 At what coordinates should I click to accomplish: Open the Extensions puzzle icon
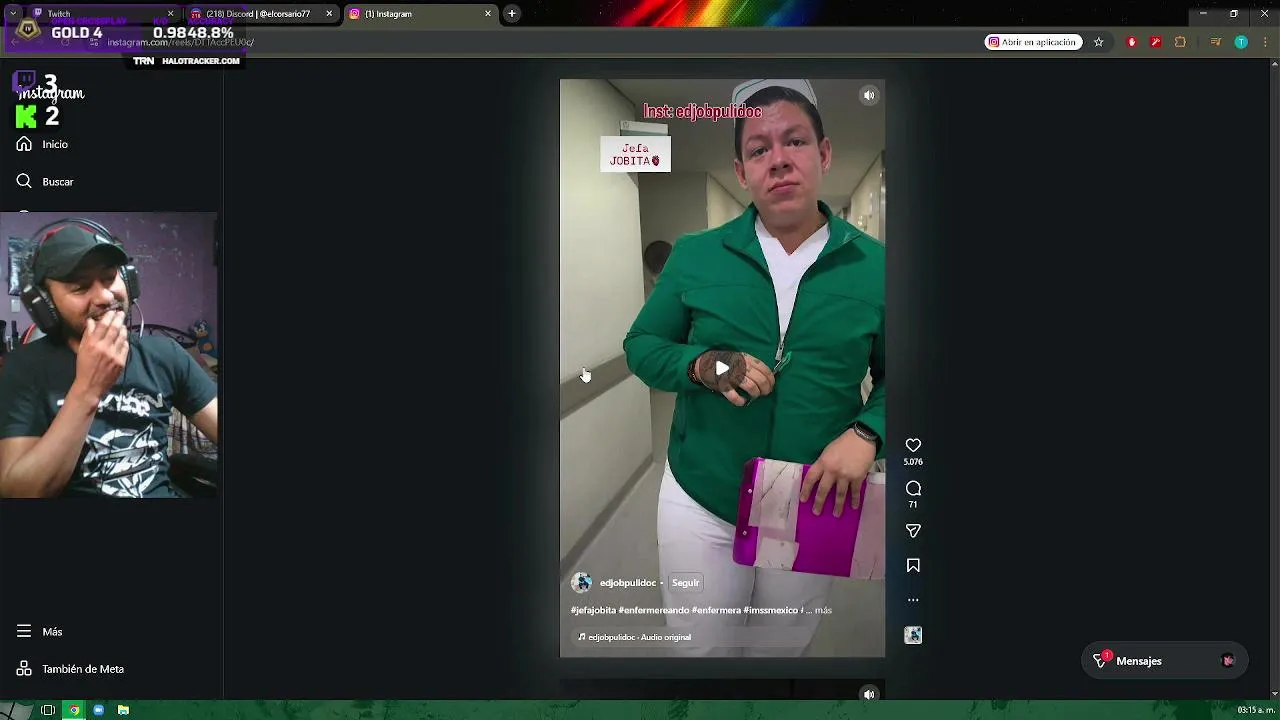(x=1180, y=42)
